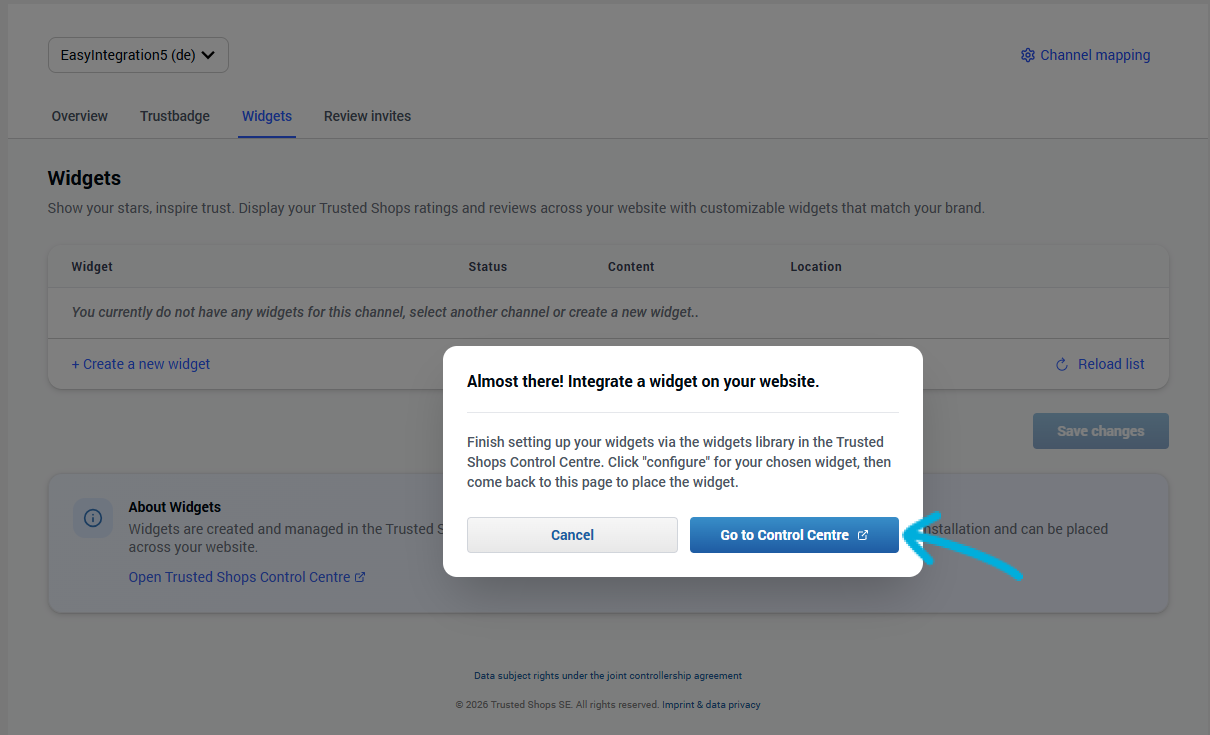Switch to the Overview tab
The image size is (1210, 735).
click(79, 116)
